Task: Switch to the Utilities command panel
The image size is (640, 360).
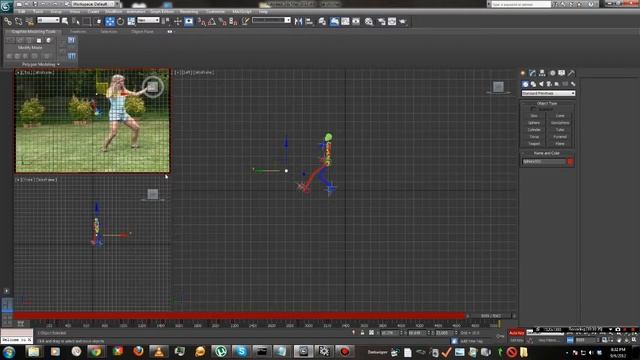Action: 571,73
